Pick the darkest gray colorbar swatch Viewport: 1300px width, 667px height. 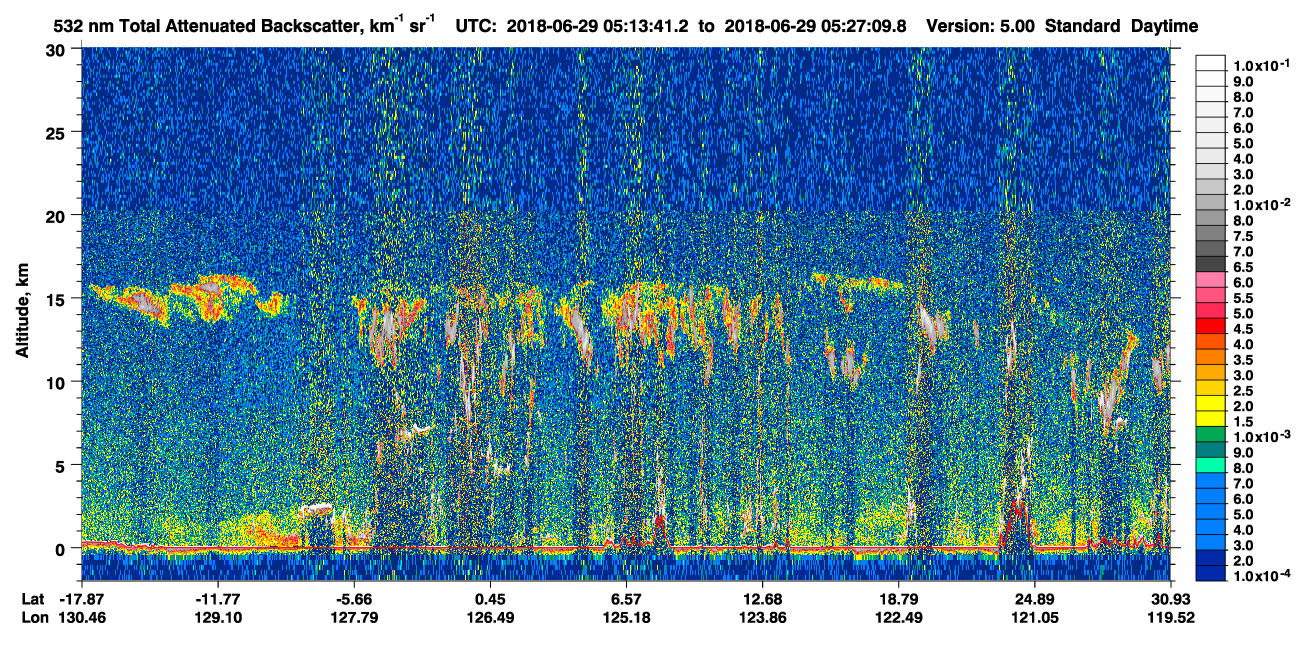pos(1211,263)
